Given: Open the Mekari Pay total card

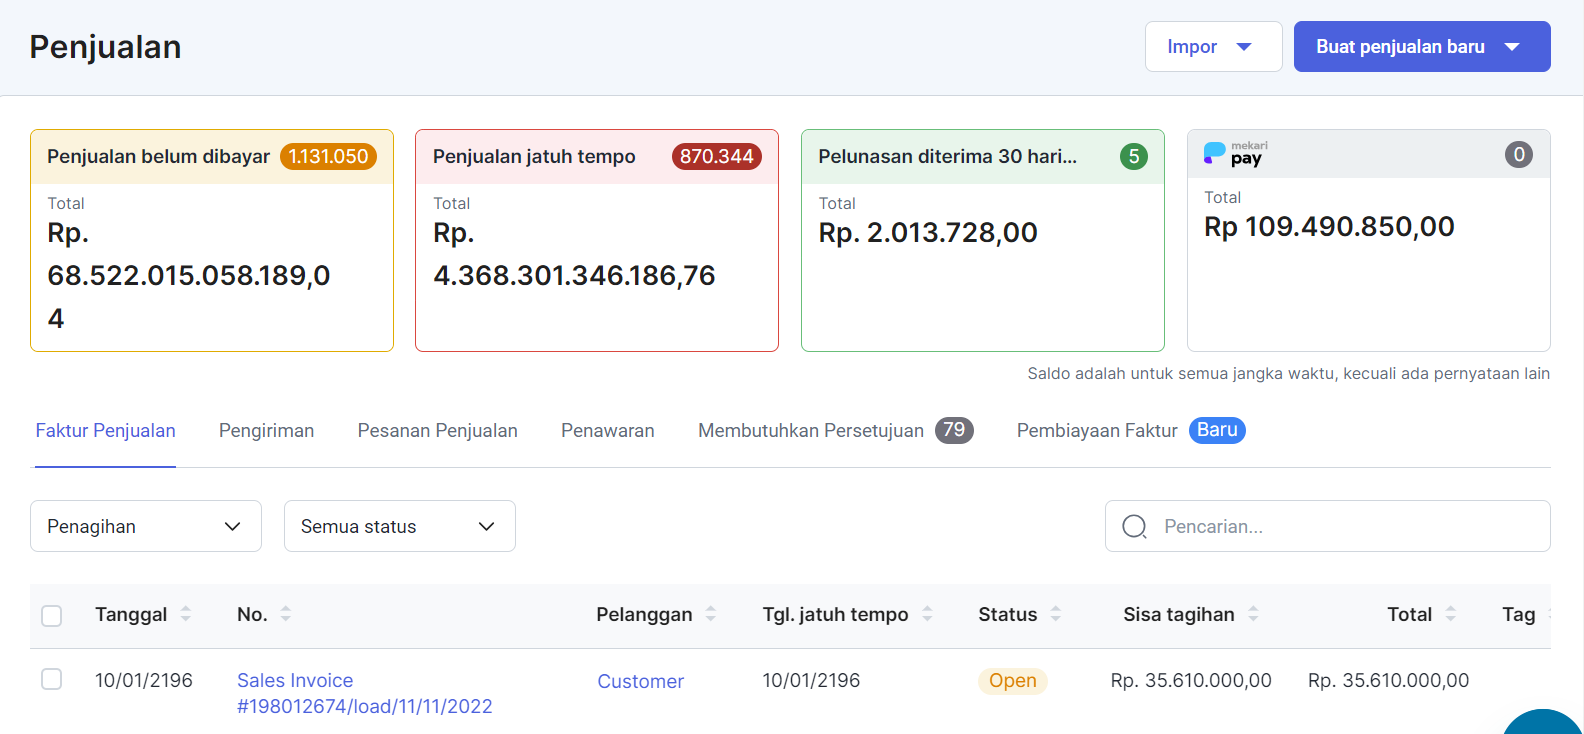Looking at the screenshot, I should coord(1369,240).
